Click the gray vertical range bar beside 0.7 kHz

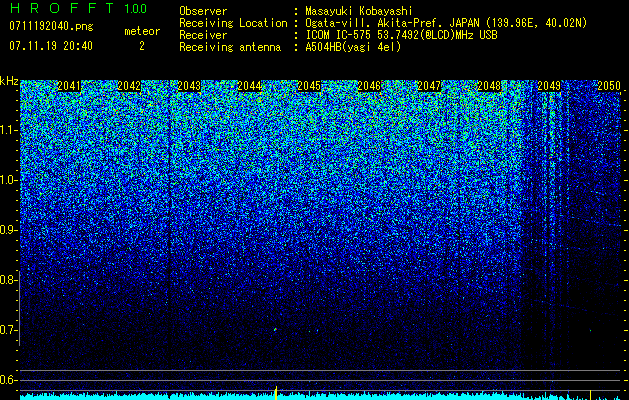tap(20, 309)
